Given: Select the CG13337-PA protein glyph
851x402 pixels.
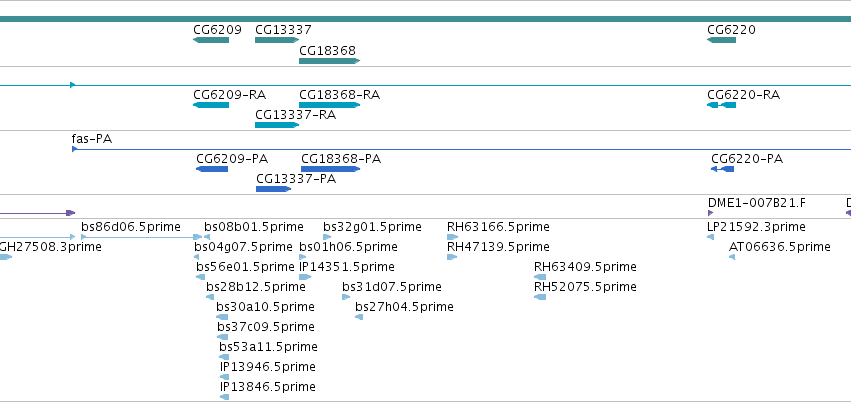Looking at the screenshot, I should pos(274,189).
